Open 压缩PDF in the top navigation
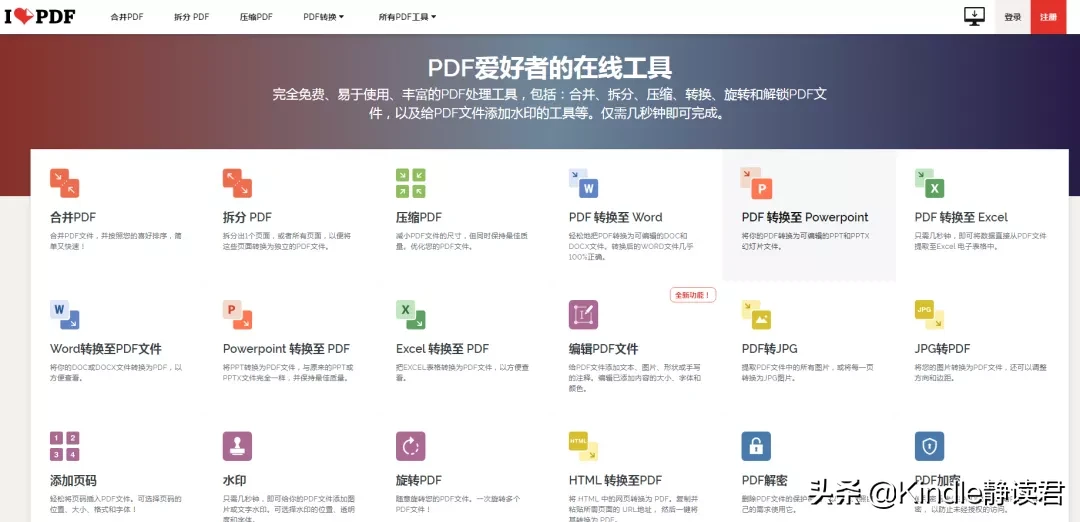Viewport: 1080px width, 522px height. coord(256,17)
